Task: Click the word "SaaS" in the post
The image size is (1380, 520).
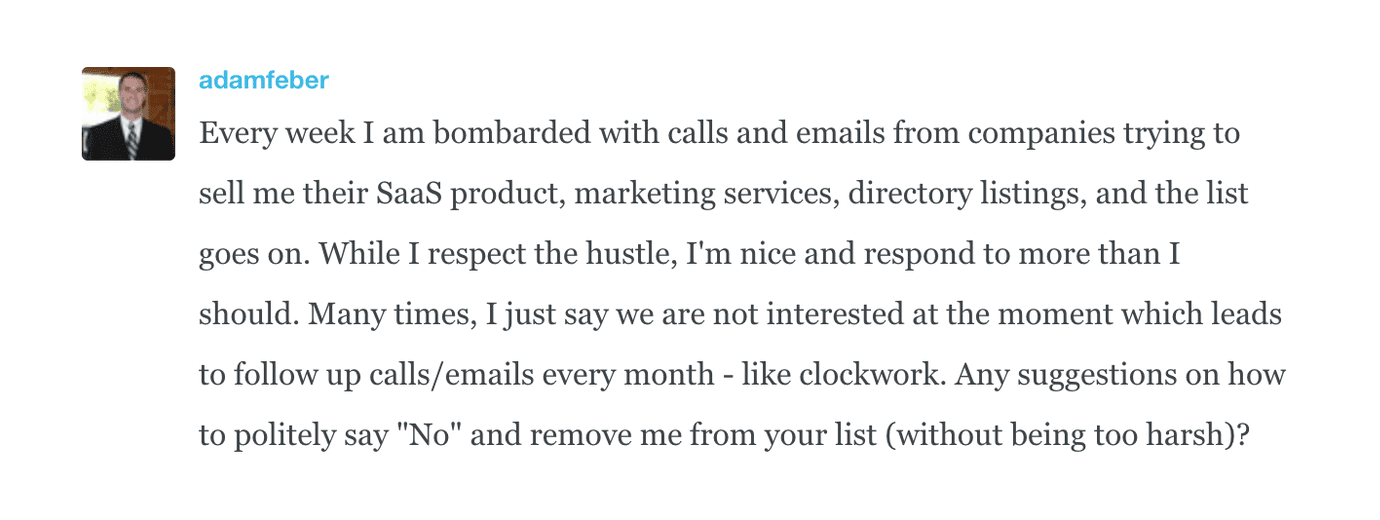Action: (x=410, y=193)
